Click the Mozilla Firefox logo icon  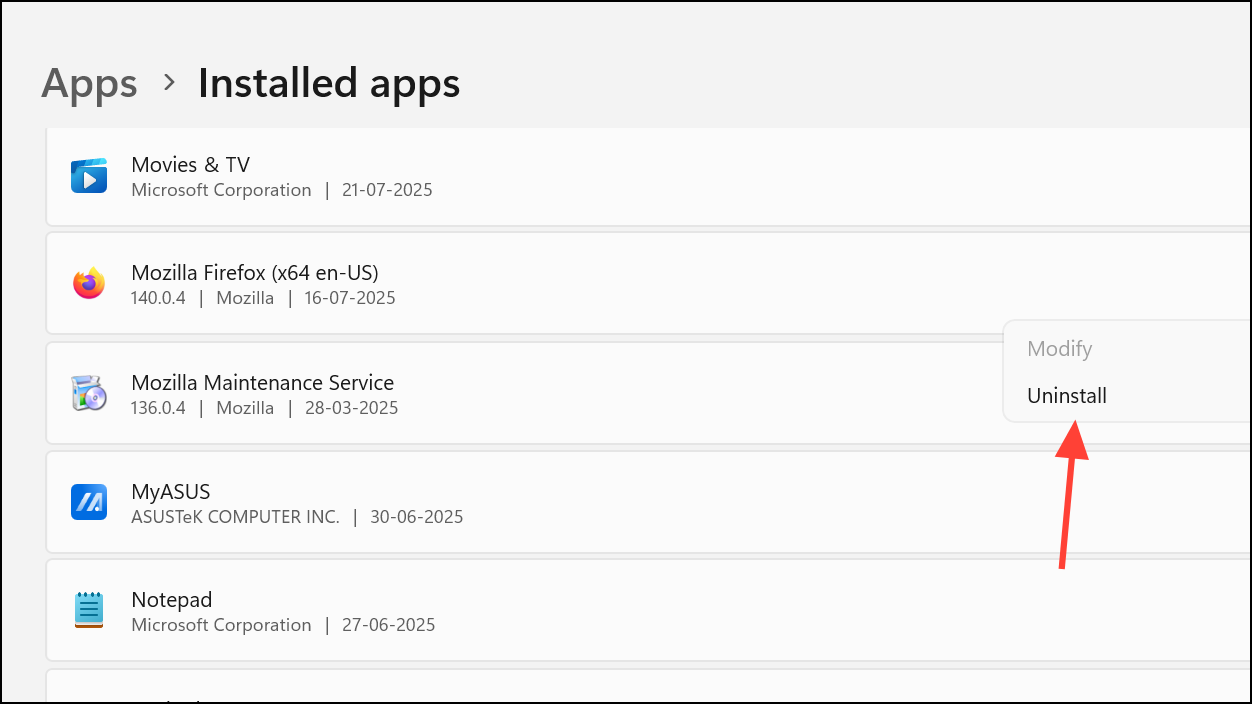tap(89, 283)
